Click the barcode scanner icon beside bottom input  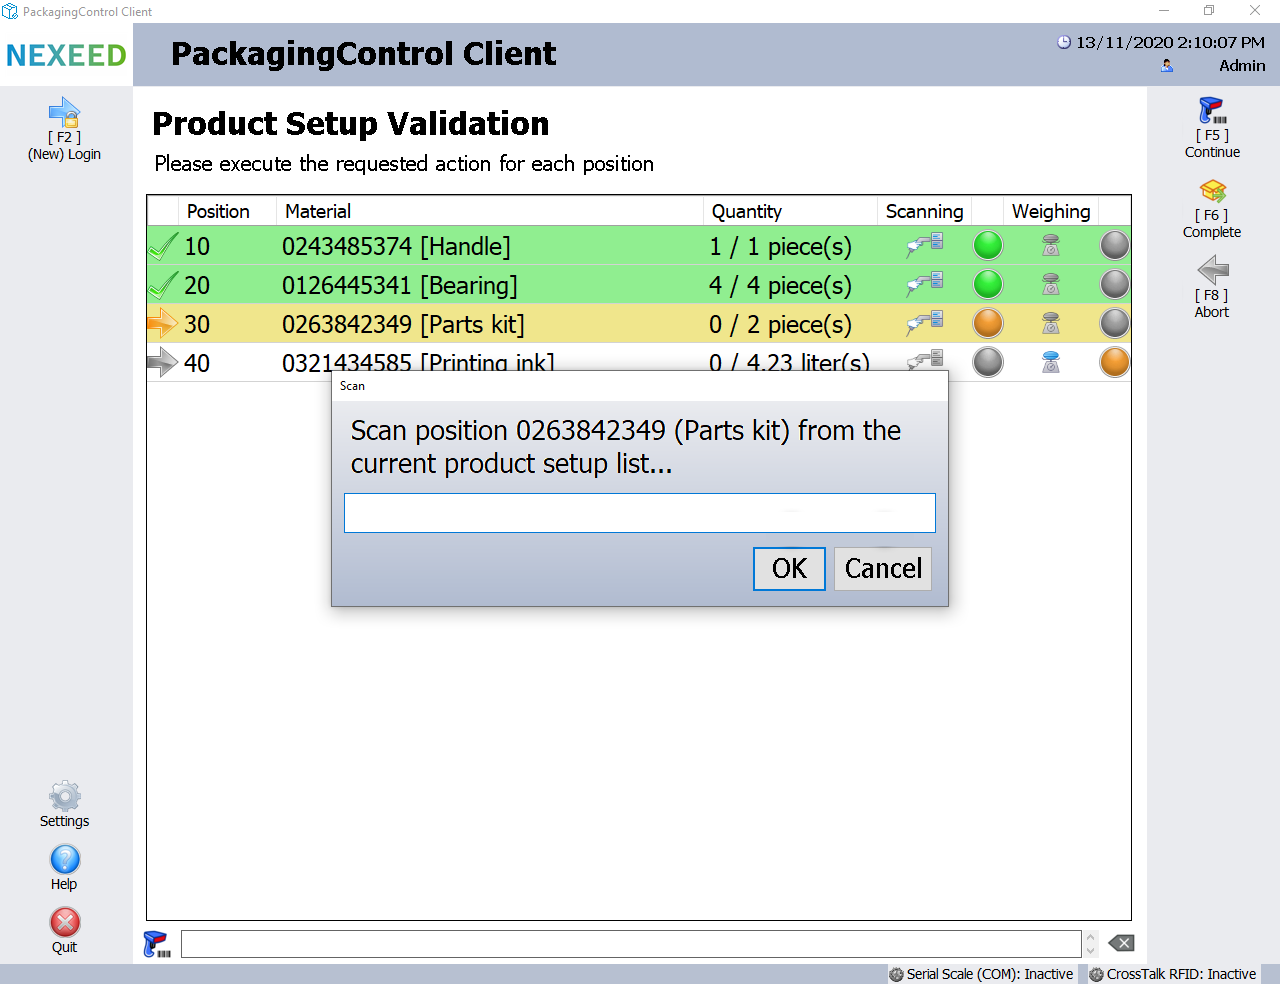point(157,944)
